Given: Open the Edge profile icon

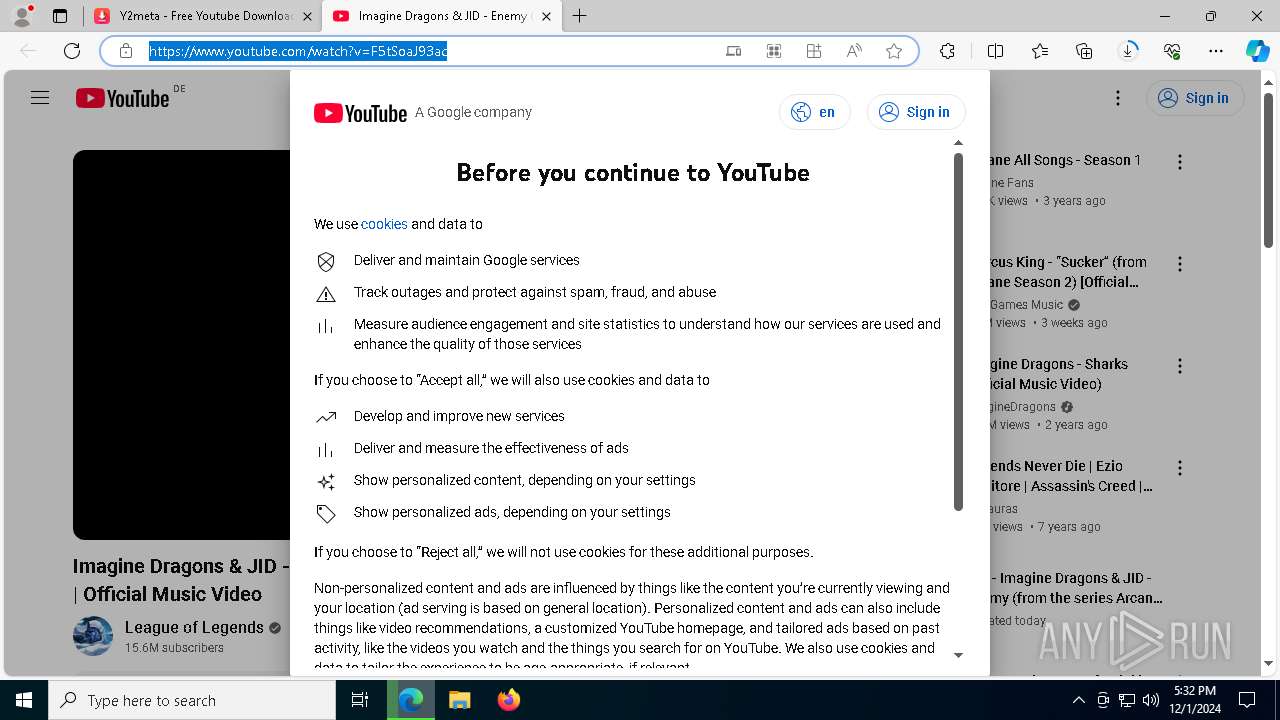Looking at the screenshot, I should coord(21,16).
